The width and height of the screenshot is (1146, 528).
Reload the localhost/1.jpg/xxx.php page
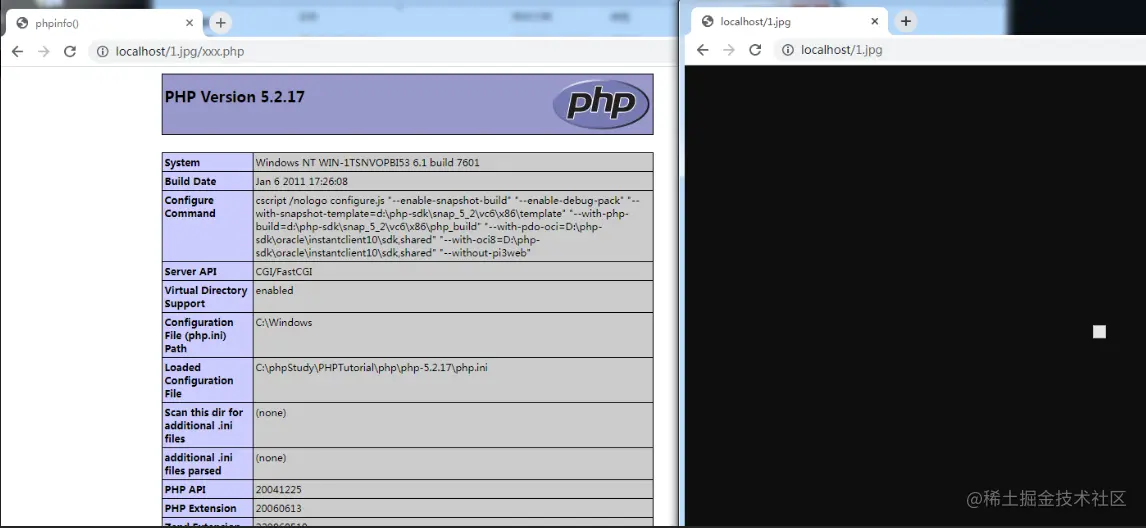tap(70, 51)
